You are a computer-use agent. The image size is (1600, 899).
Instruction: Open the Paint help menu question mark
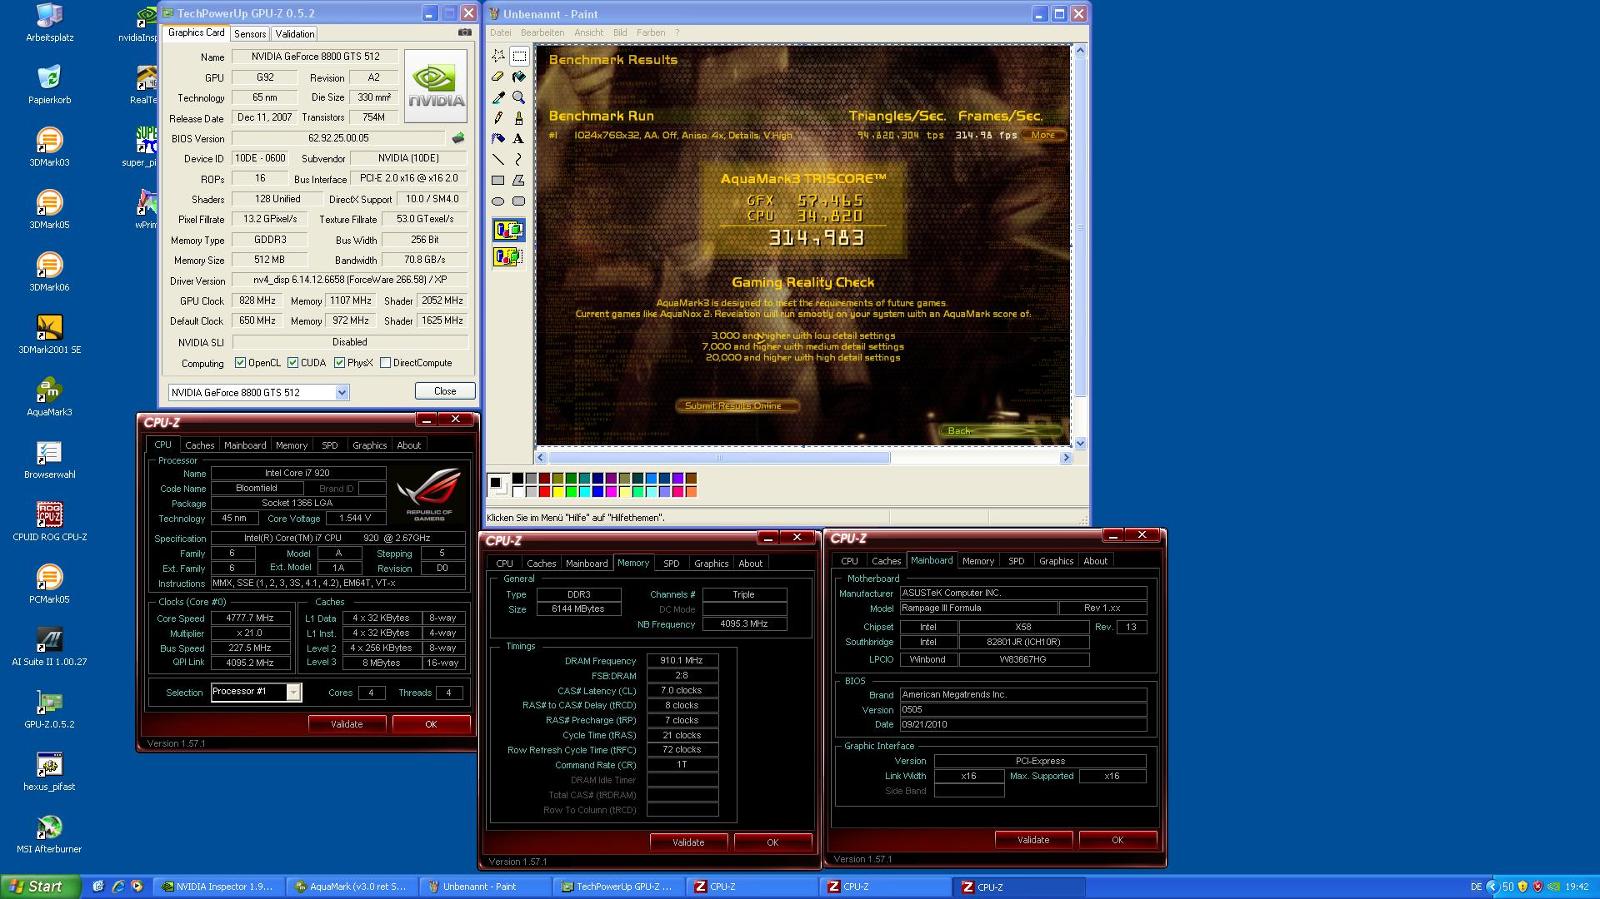click(x=677, y=32)
